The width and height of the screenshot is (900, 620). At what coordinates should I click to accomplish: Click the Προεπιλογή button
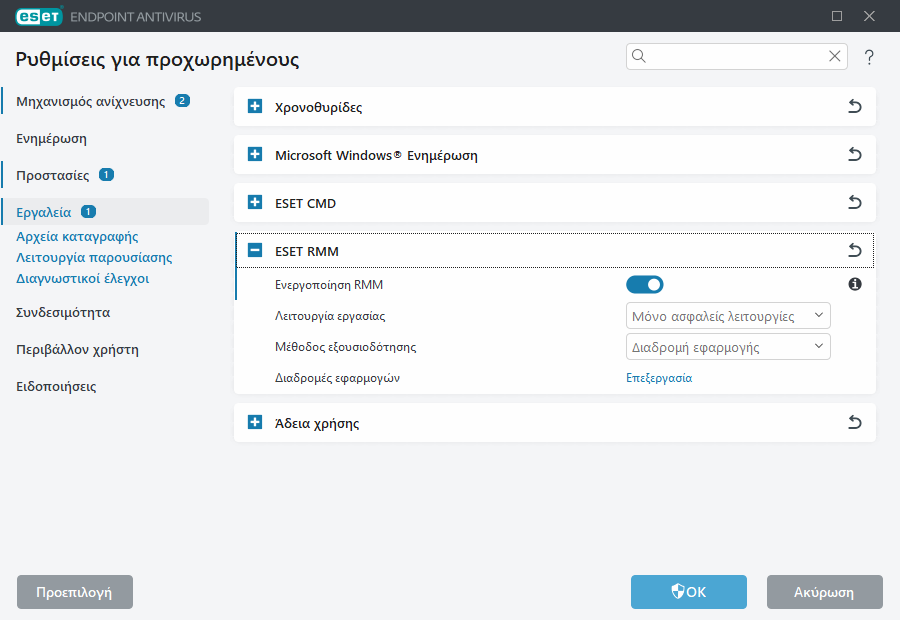[75, 592]
